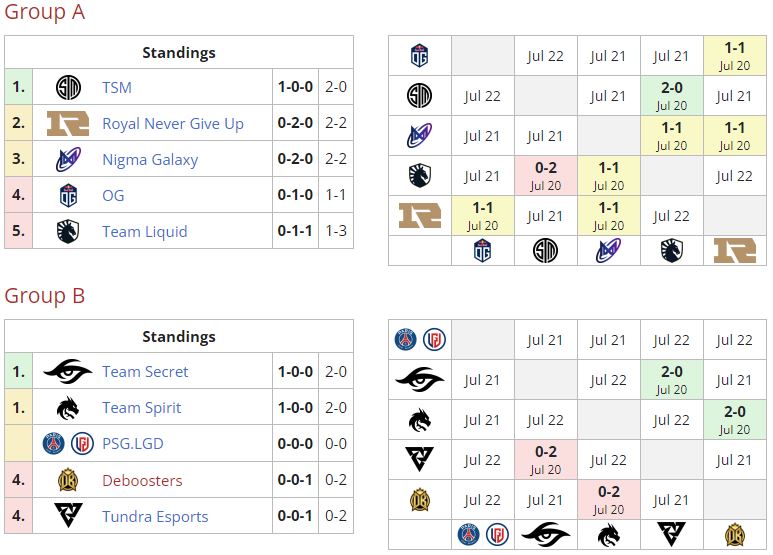Select the red 0-2 cell in Group A crosstable
This screenshot has height=555, width=773.
pos(546,176)
